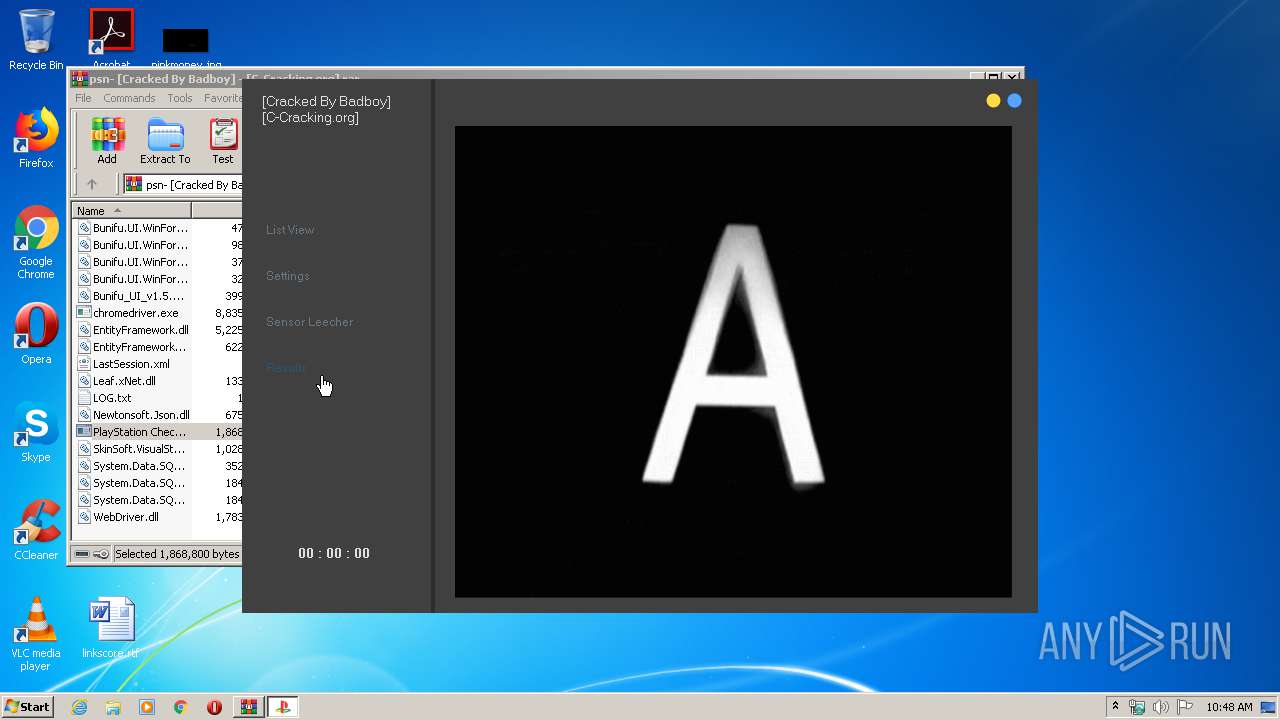Open the WinRAR Commands menu

click(129, 98)
